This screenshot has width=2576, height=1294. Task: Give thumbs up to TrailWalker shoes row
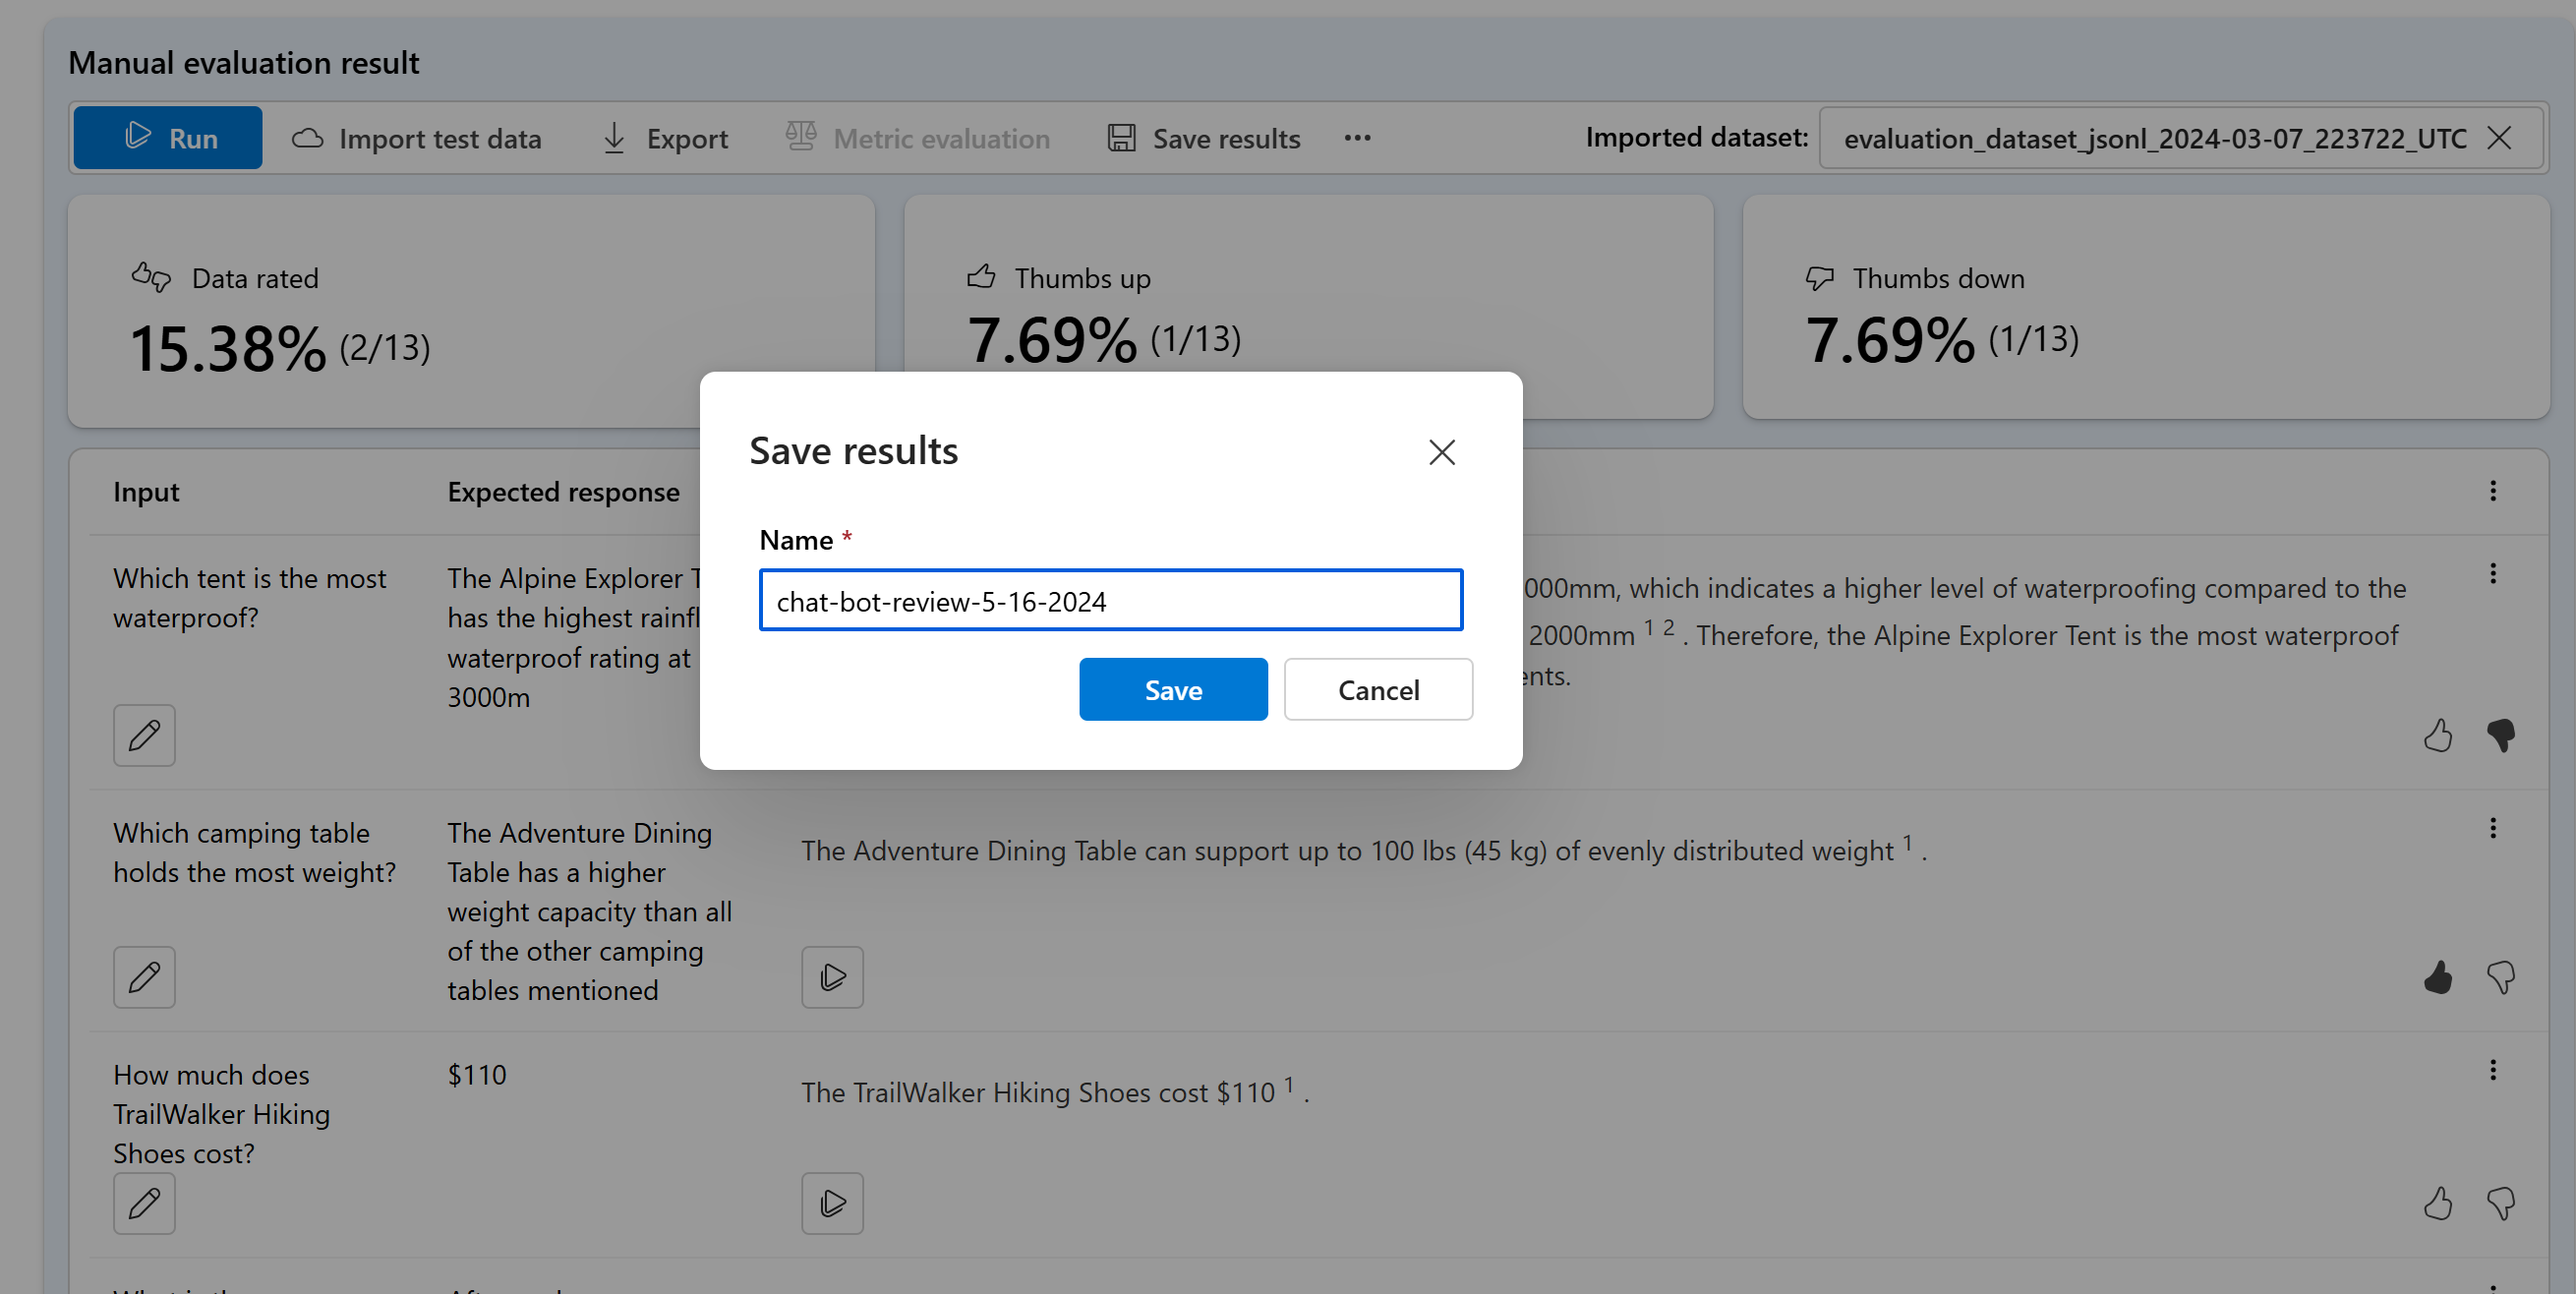[2438, 1203]
